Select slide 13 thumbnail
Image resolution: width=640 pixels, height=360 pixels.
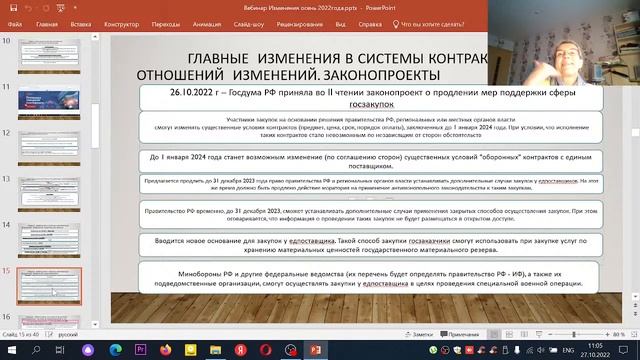click(x=49, y=195)
